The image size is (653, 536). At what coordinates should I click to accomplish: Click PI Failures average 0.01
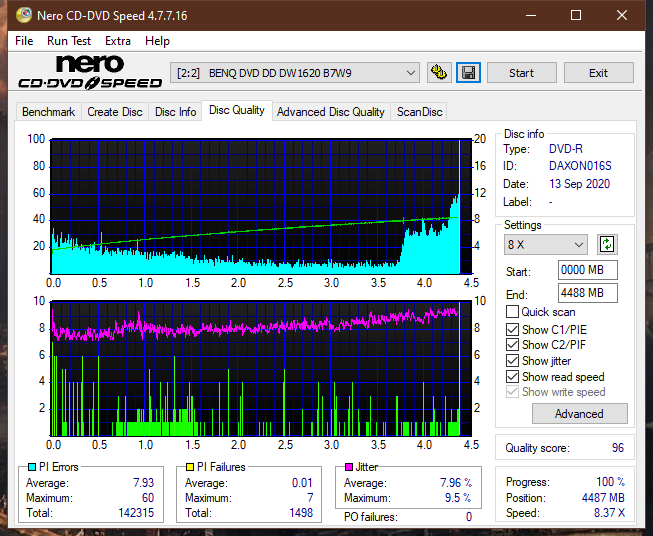[302, 482]
